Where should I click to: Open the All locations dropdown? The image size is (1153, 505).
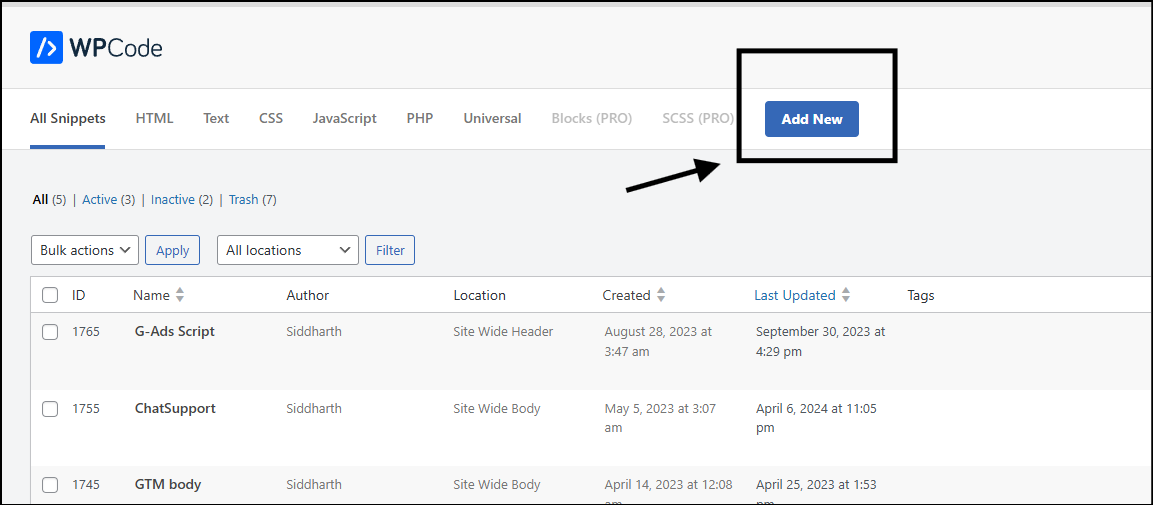tap(288, 250)
